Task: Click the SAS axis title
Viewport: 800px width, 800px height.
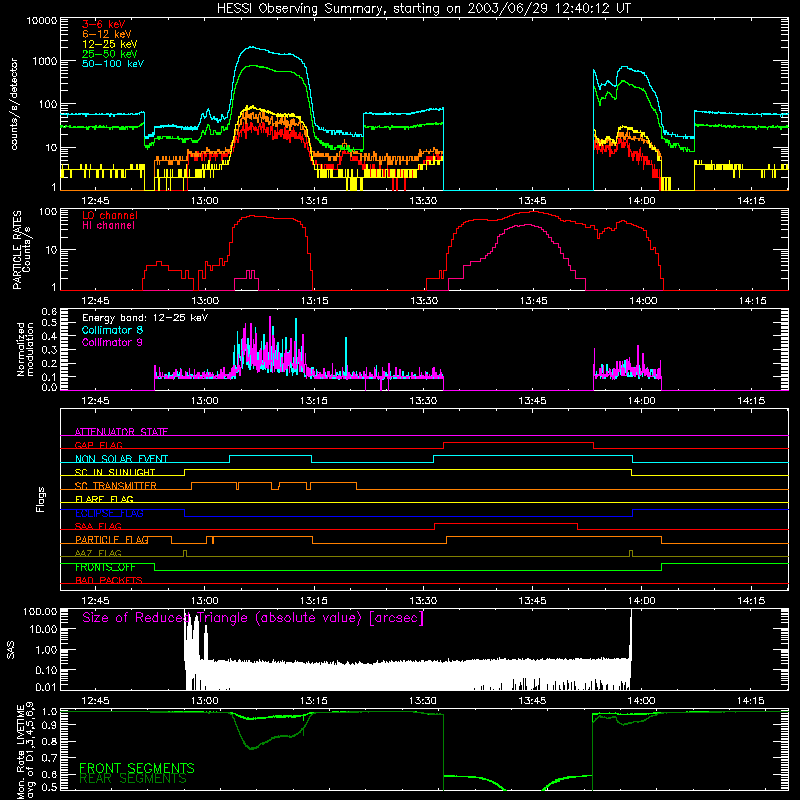Action: 10,650
